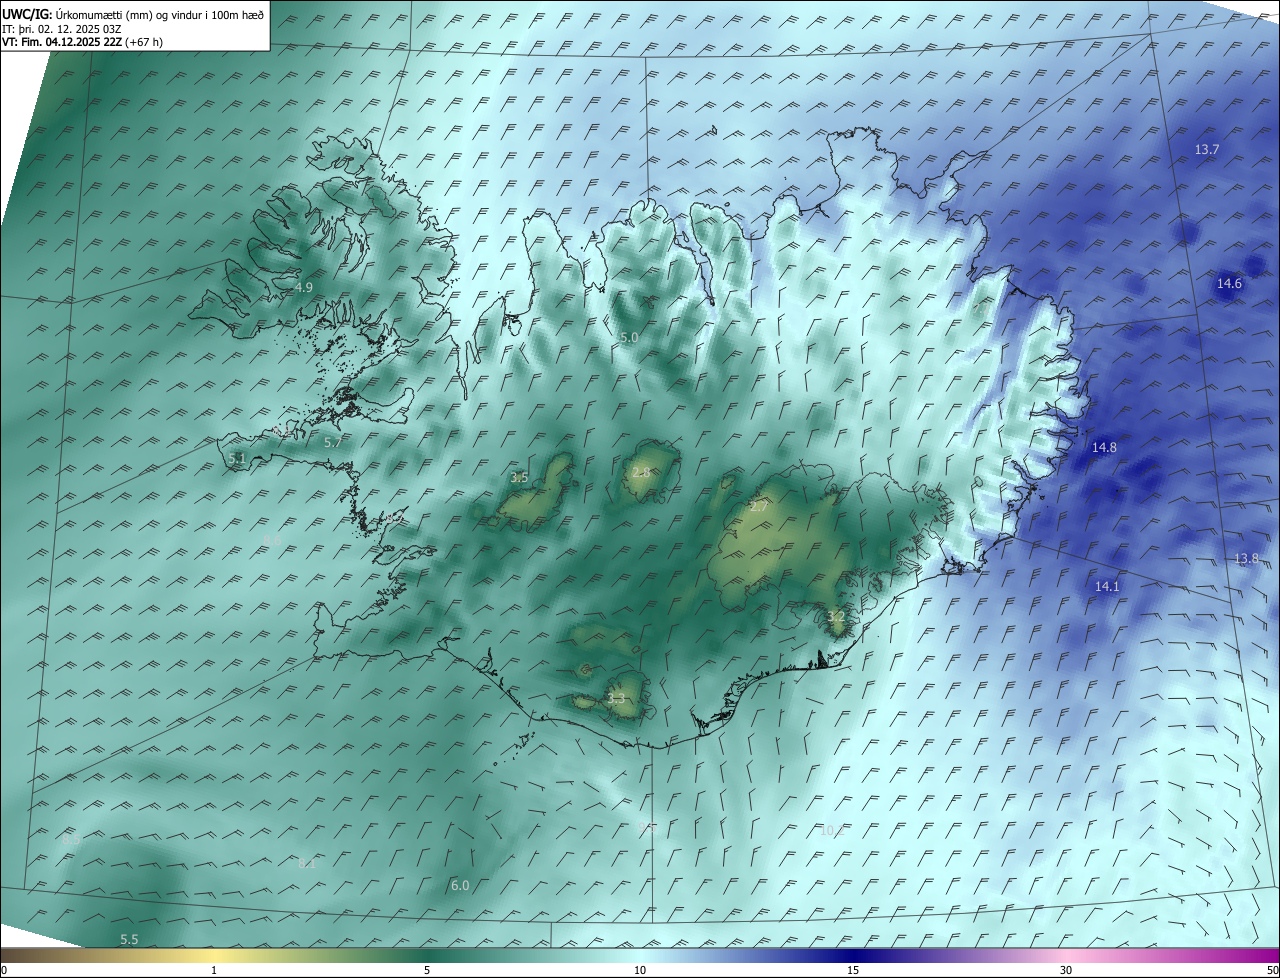Select the 3.3 value on the south glacier
The image size is (1280, 978).
click(x=616, y=698)
